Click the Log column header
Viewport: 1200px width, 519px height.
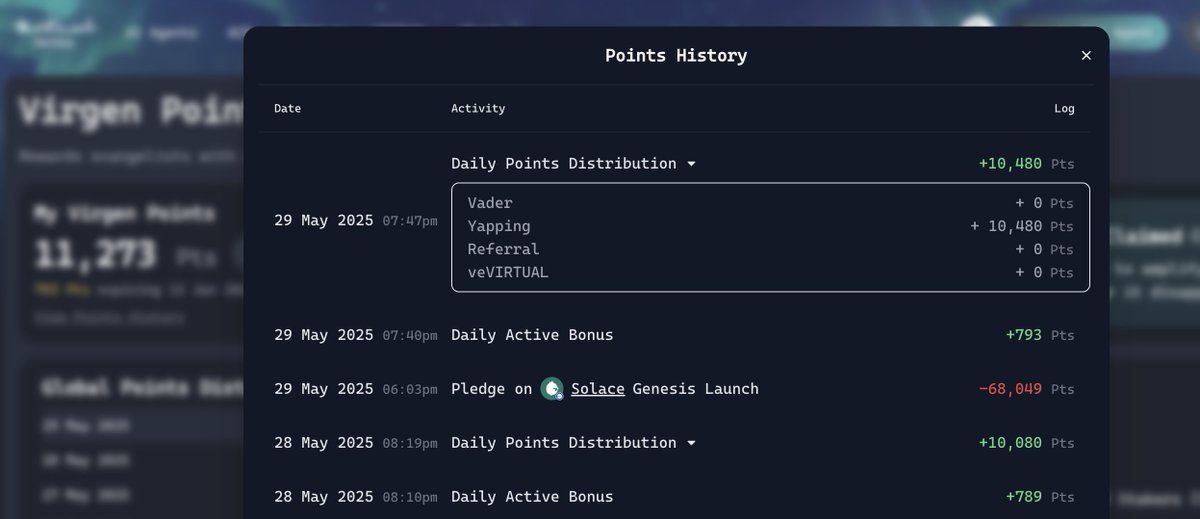coord(1064,108)
